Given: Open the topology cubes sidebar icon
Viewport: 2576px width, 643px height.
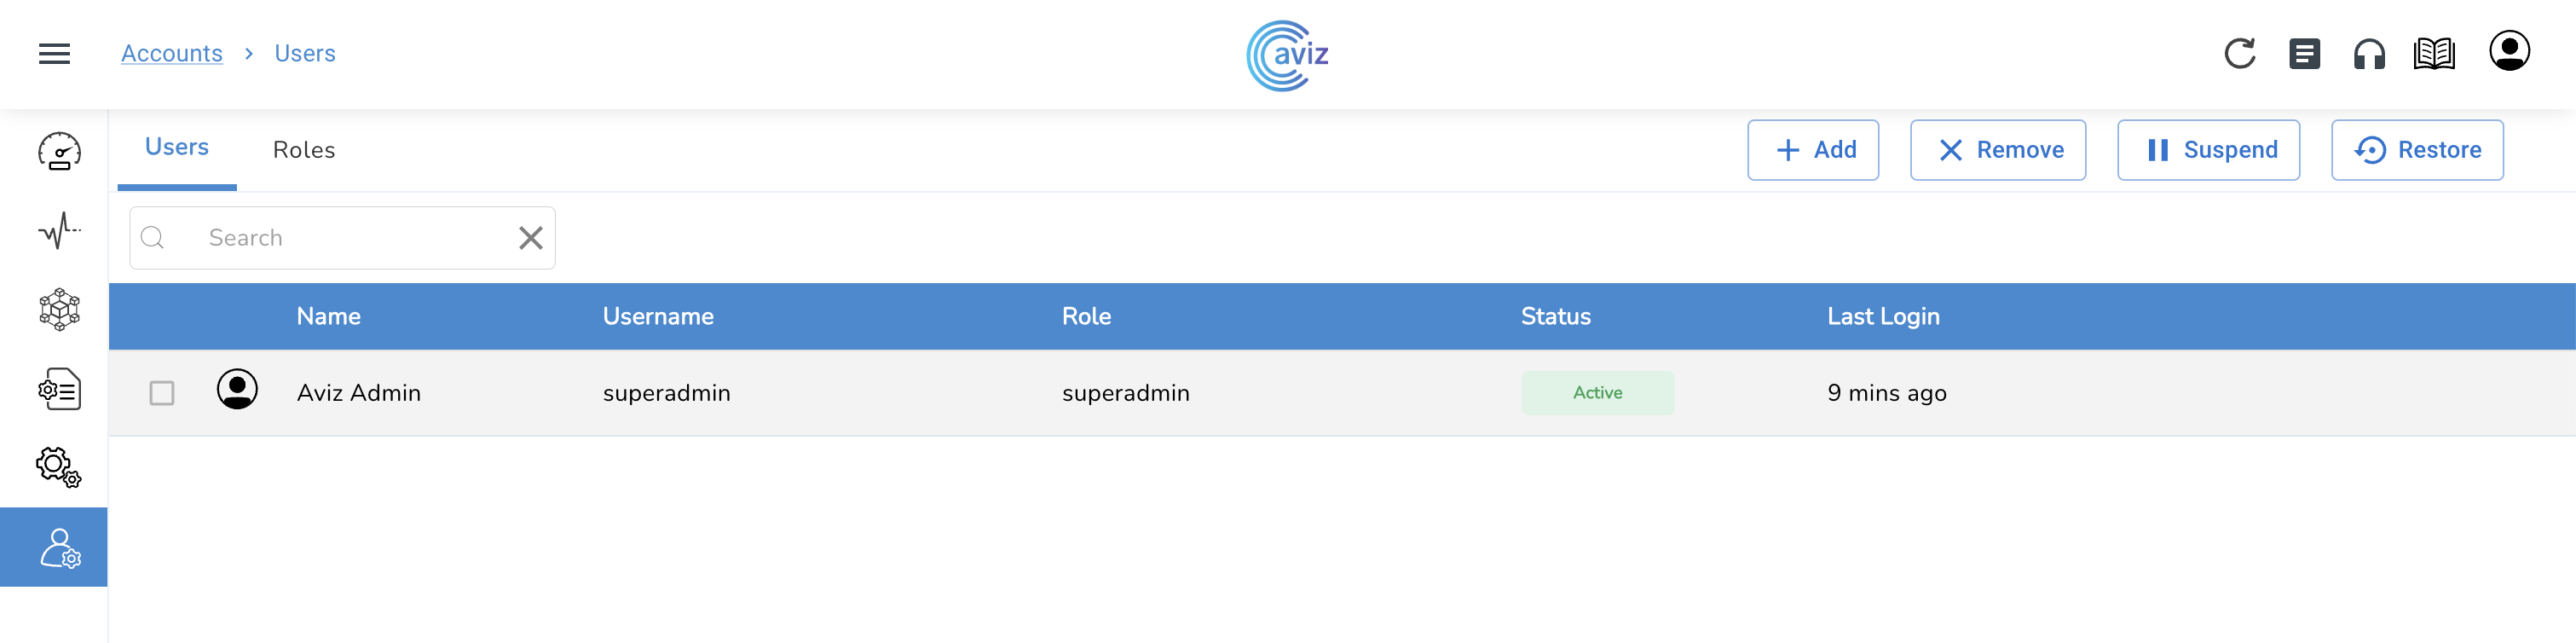Looking at the screenshot, I should [59, 310].
